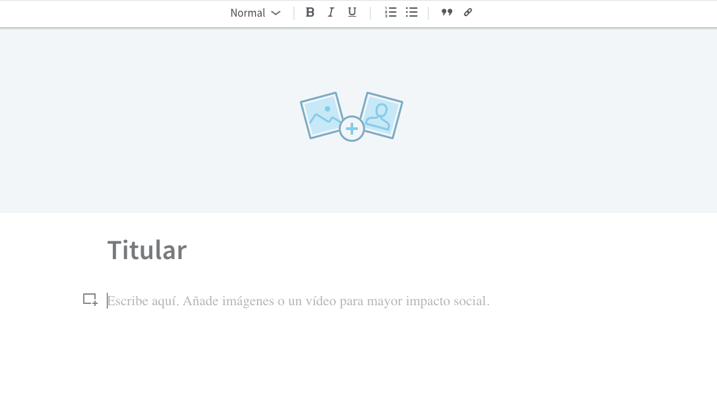Focus the 'Escribe aquí' body text field
The height and width of the screenshot is (397, 717).
coord(298,301)
